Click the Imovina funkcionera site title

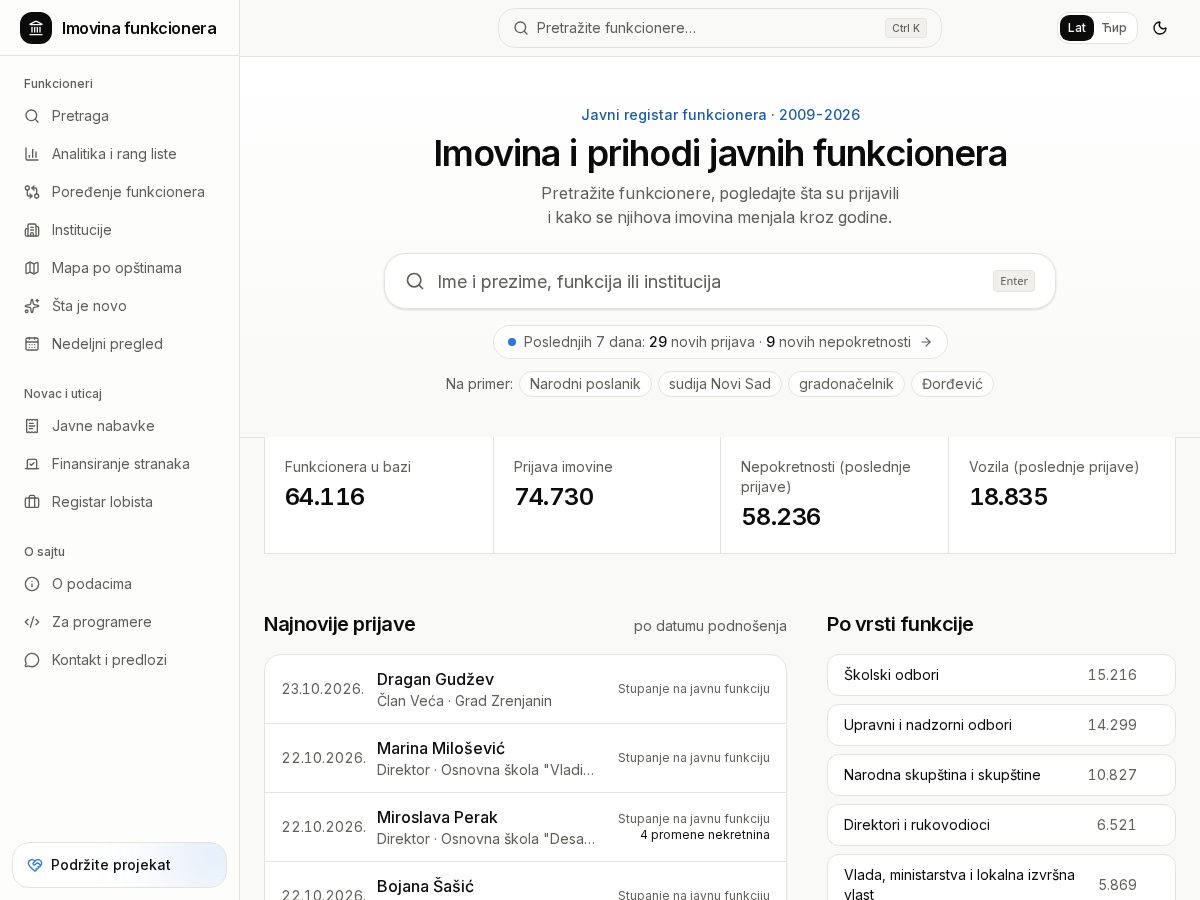139,28
